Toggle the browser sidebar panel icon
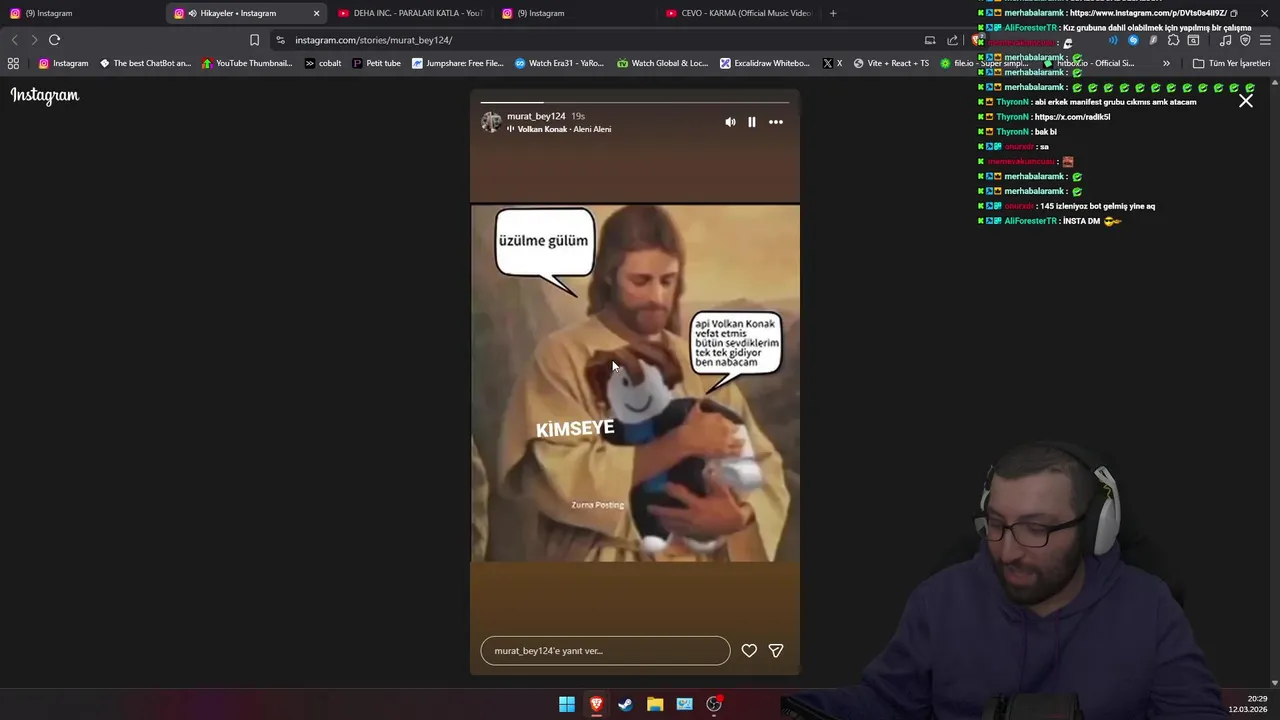1280x720 pixels. click(x=1193, y=40)
